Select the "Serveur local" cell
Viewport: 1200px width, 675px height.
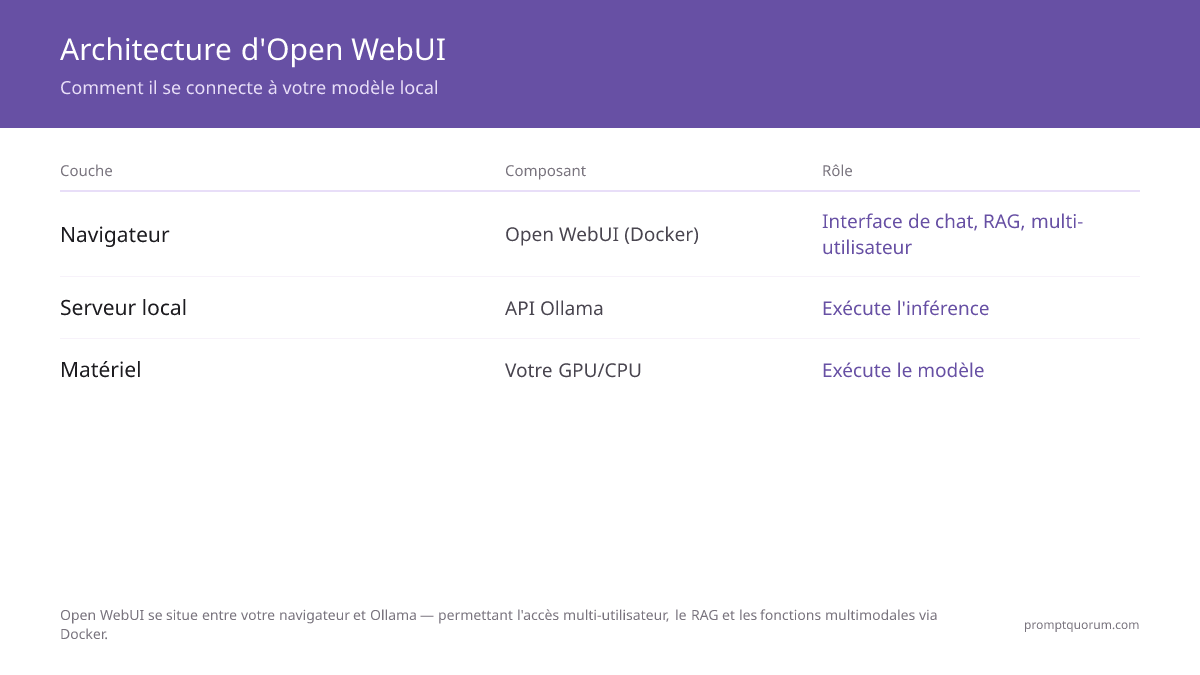pos(123,308)
